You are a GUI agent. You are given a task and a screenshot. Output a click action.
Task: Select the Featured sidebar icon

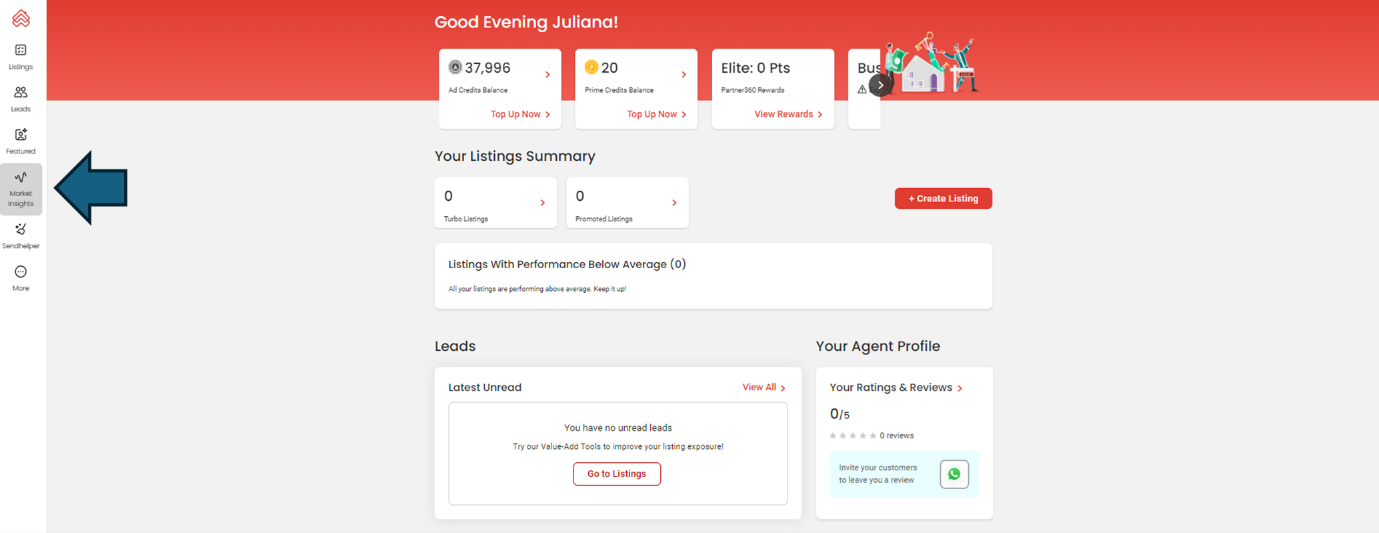[x=20, y=140]
